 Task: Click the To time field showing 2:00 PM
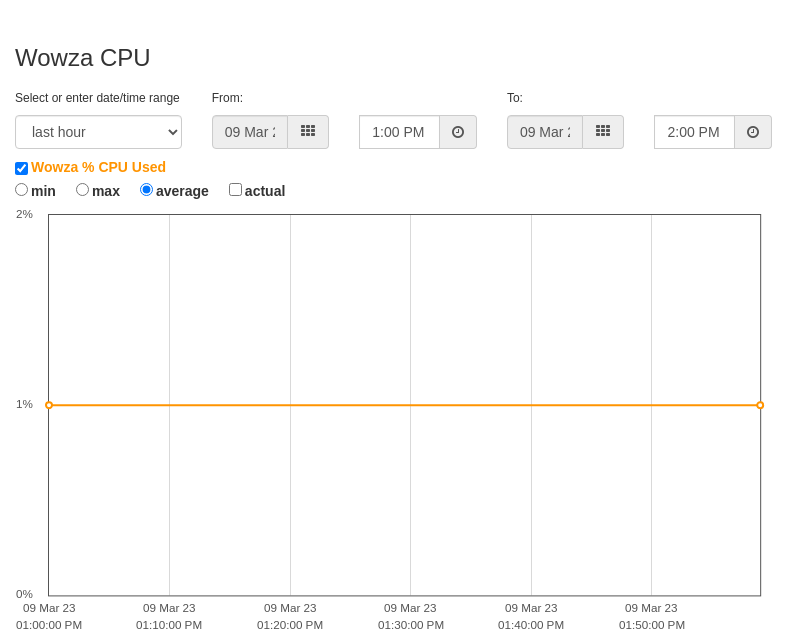(695, 132)
